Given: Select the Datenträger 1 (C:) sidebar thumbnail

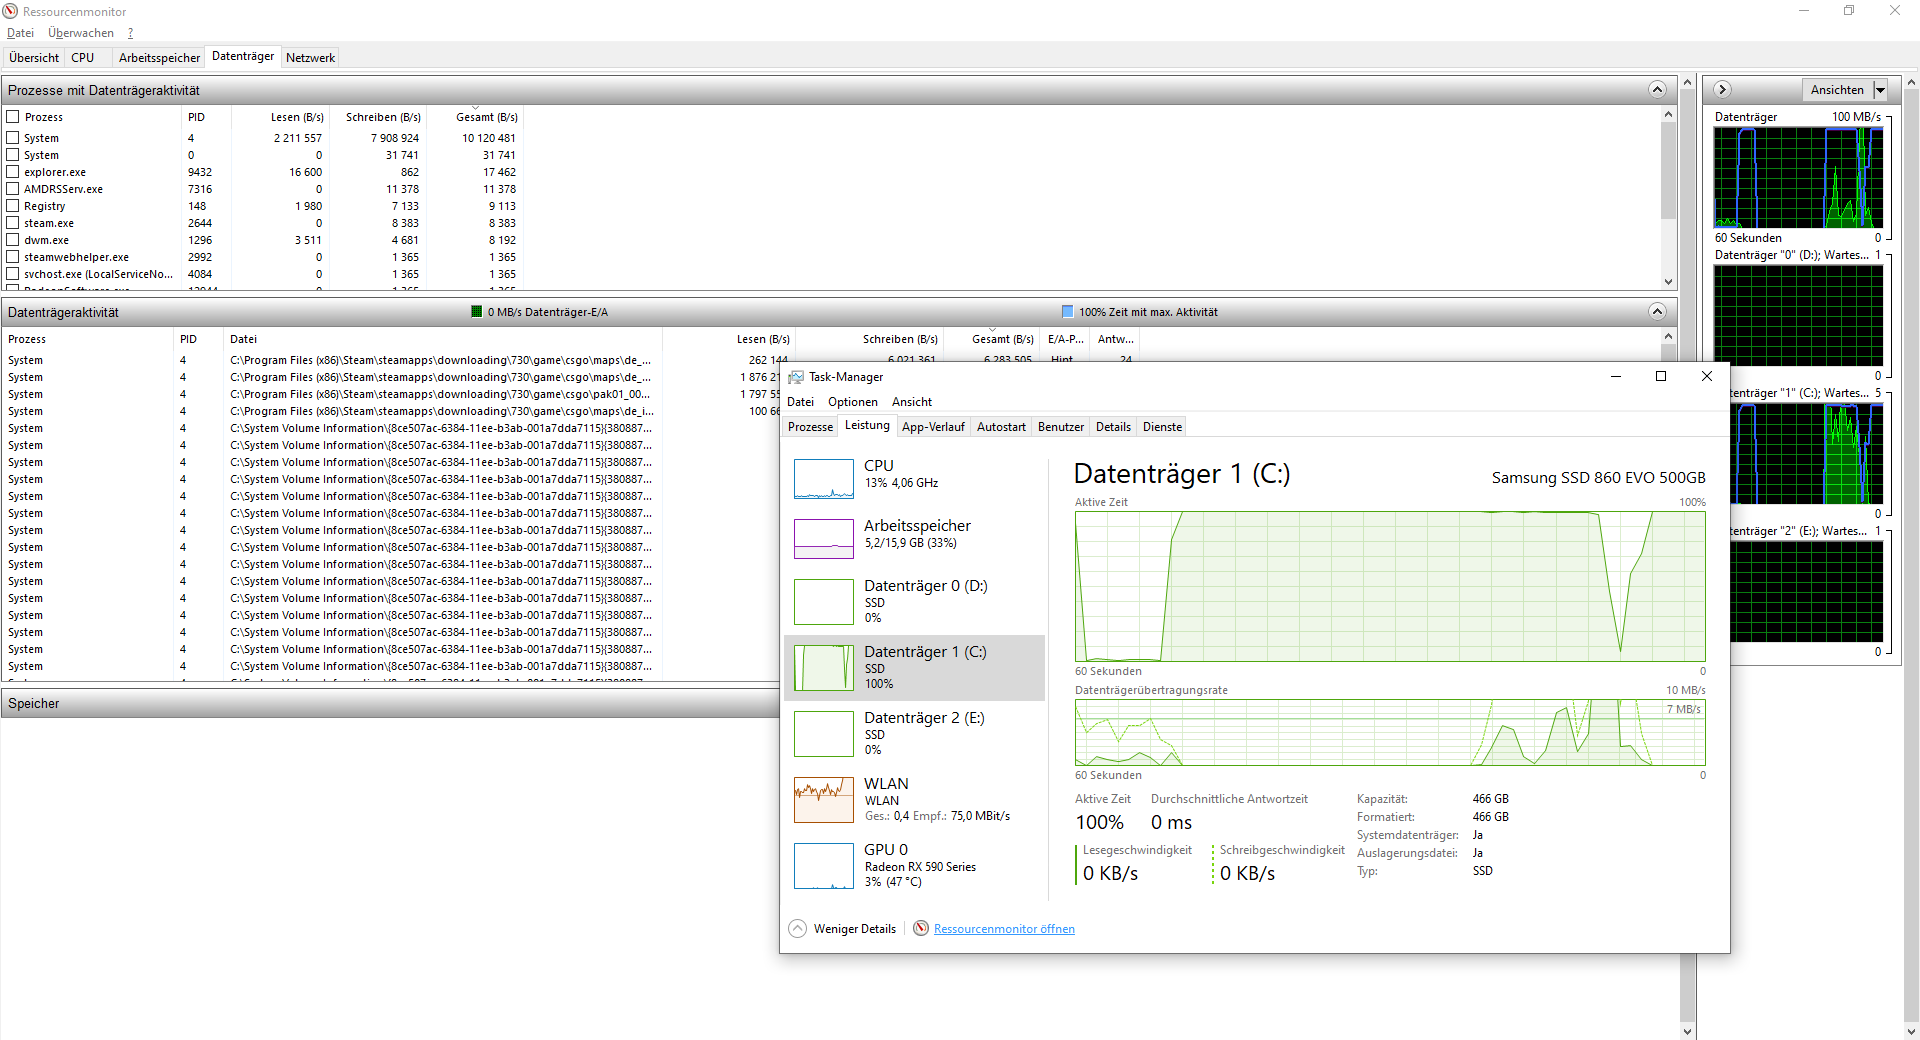Looking at the screenshot, I should 824,668.
